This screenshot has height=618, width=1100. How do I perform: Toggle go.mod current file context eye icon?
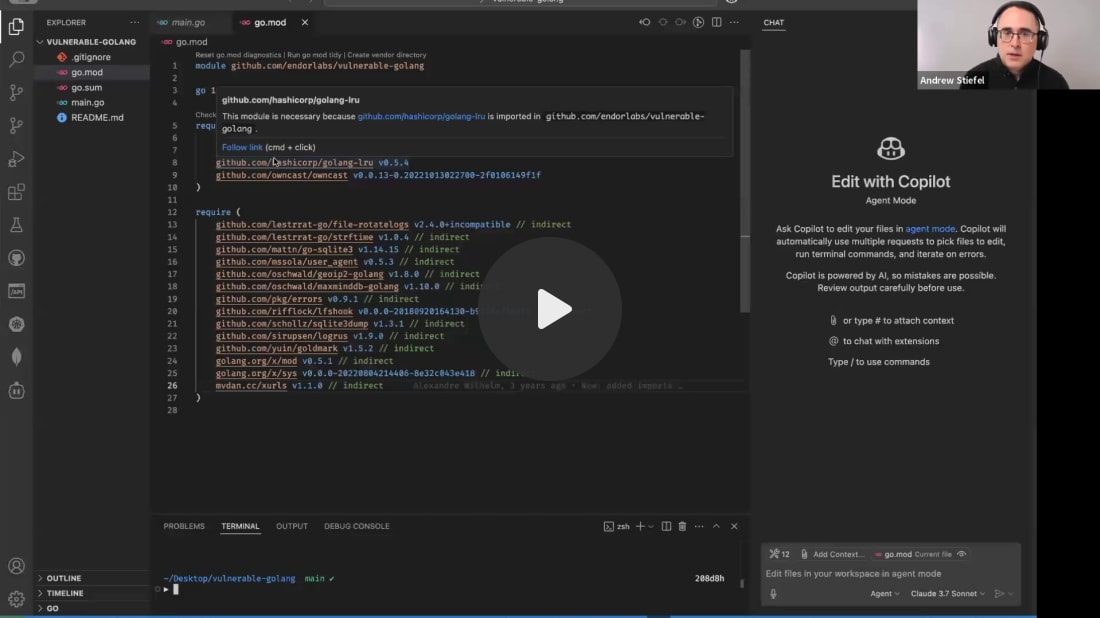click(962, 554)
